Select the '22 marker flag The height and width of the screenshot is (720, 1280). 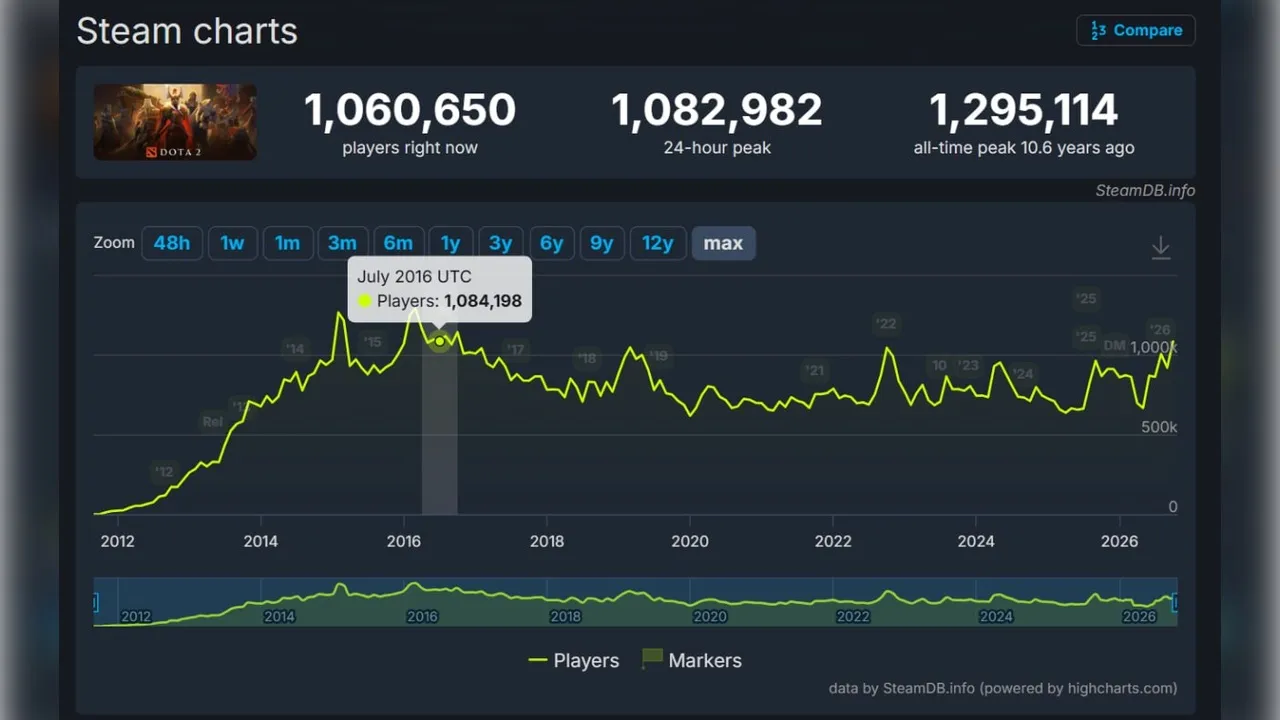[886, 323]
